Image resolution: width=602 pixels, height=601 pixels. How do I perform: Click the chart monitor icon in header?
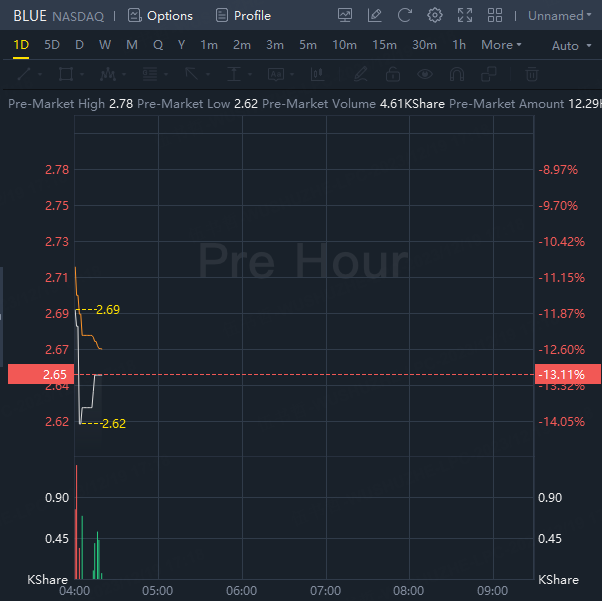[344, 16]
